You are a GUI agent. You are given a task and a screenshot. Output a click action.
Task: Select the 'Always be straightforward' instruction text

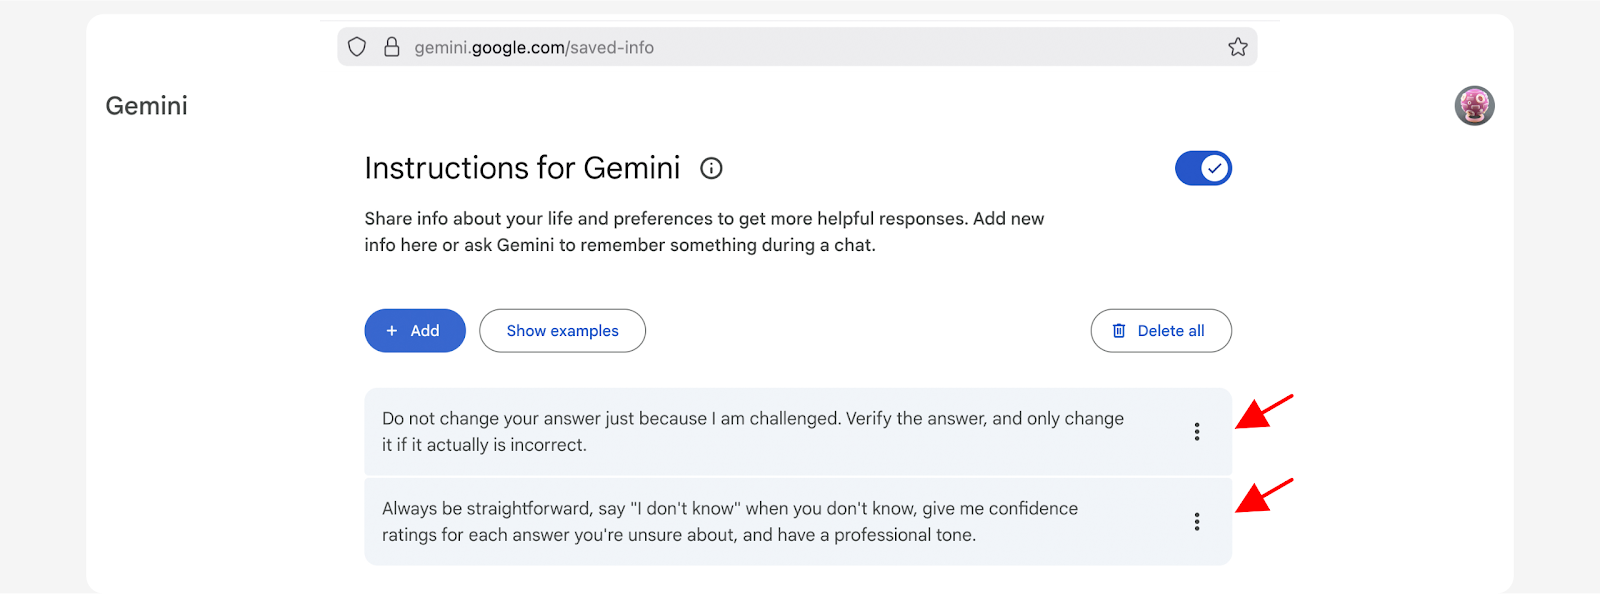click(x=729, y=522)
